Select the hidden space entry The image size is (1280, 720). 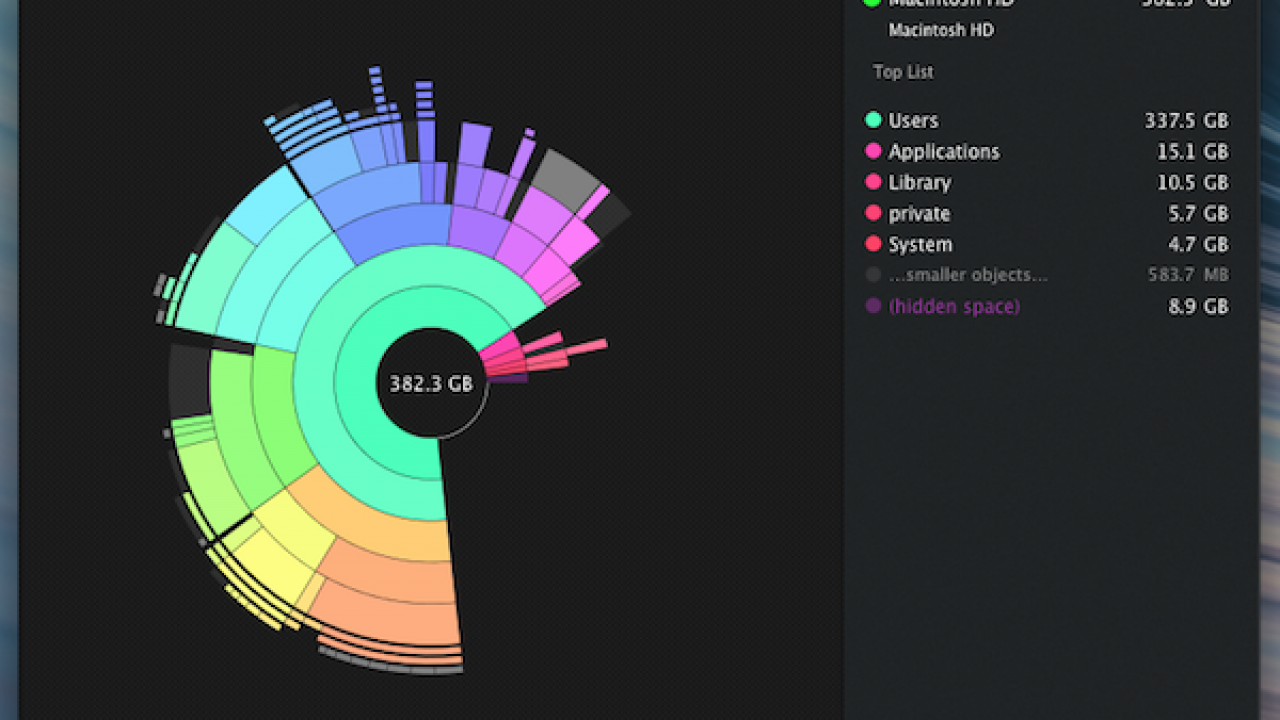[1046, 307]
